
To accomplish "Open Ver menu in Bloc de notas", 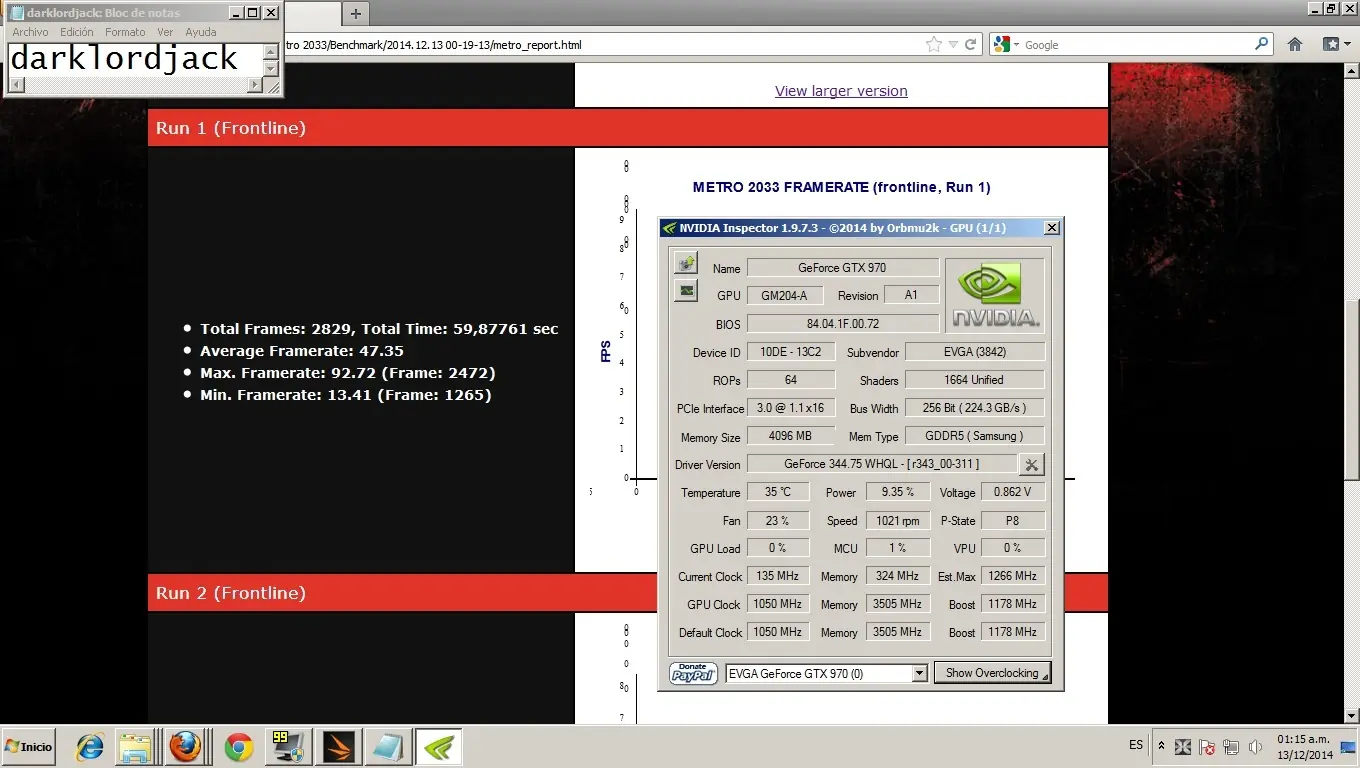I will [x=165, y=32].
